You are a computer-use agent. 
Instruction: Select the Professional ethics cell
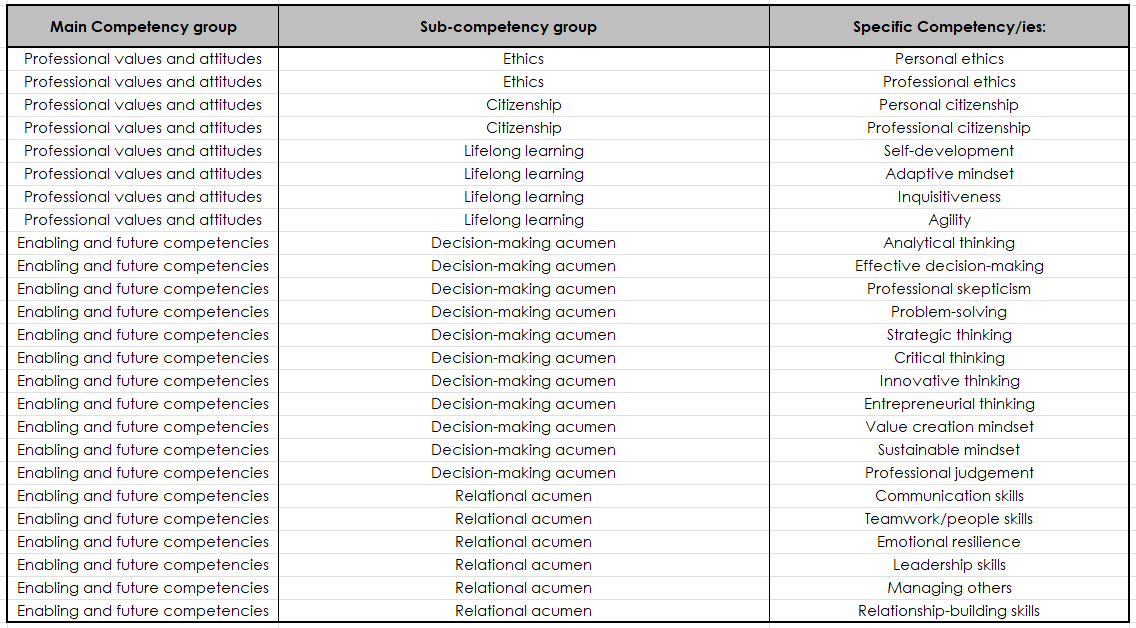click(949, 82)
